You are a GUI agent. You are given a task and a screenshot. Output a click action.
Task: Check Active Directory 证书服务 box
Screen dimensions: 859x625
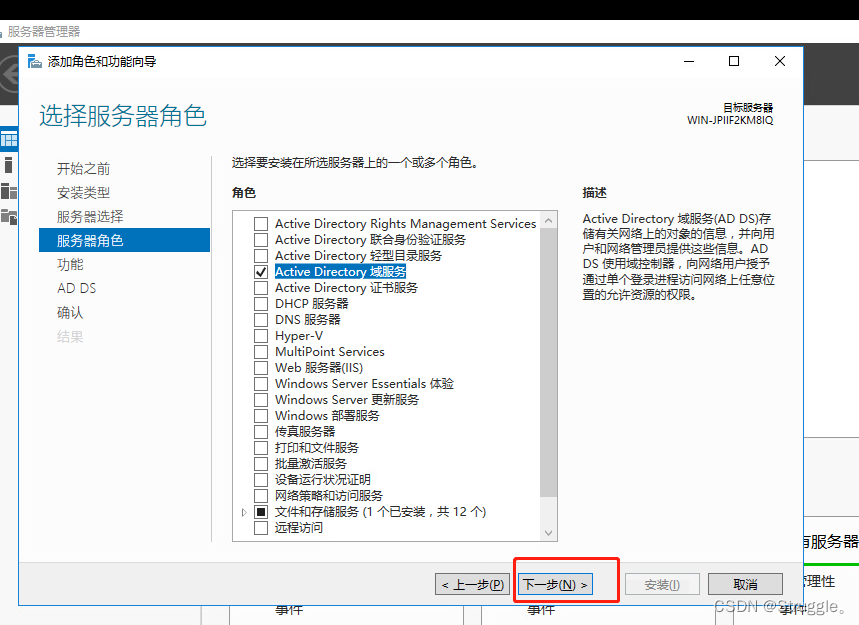(x=261, y=288)
